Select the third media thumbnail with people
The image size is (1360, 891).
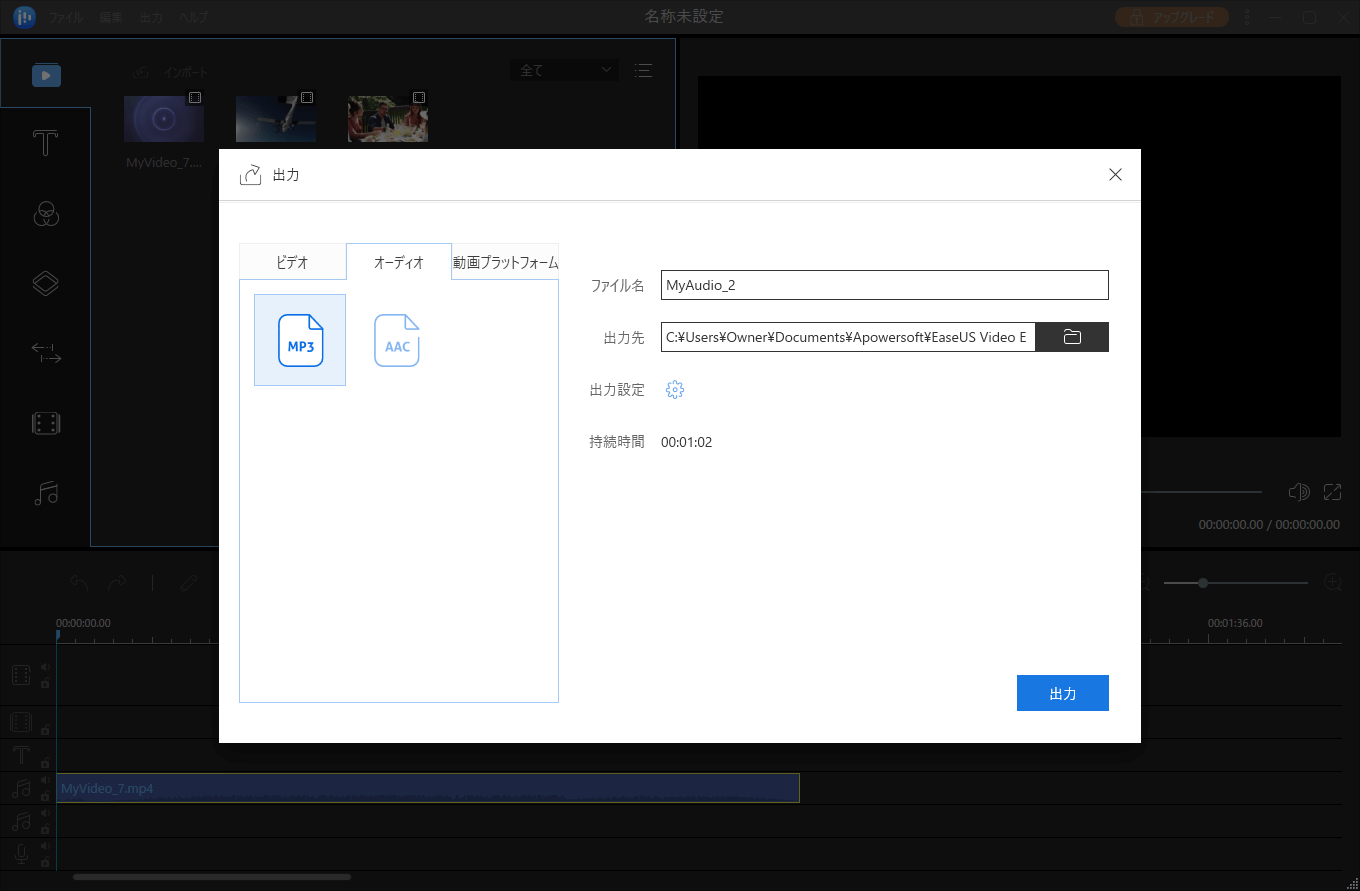pos(388,119)
